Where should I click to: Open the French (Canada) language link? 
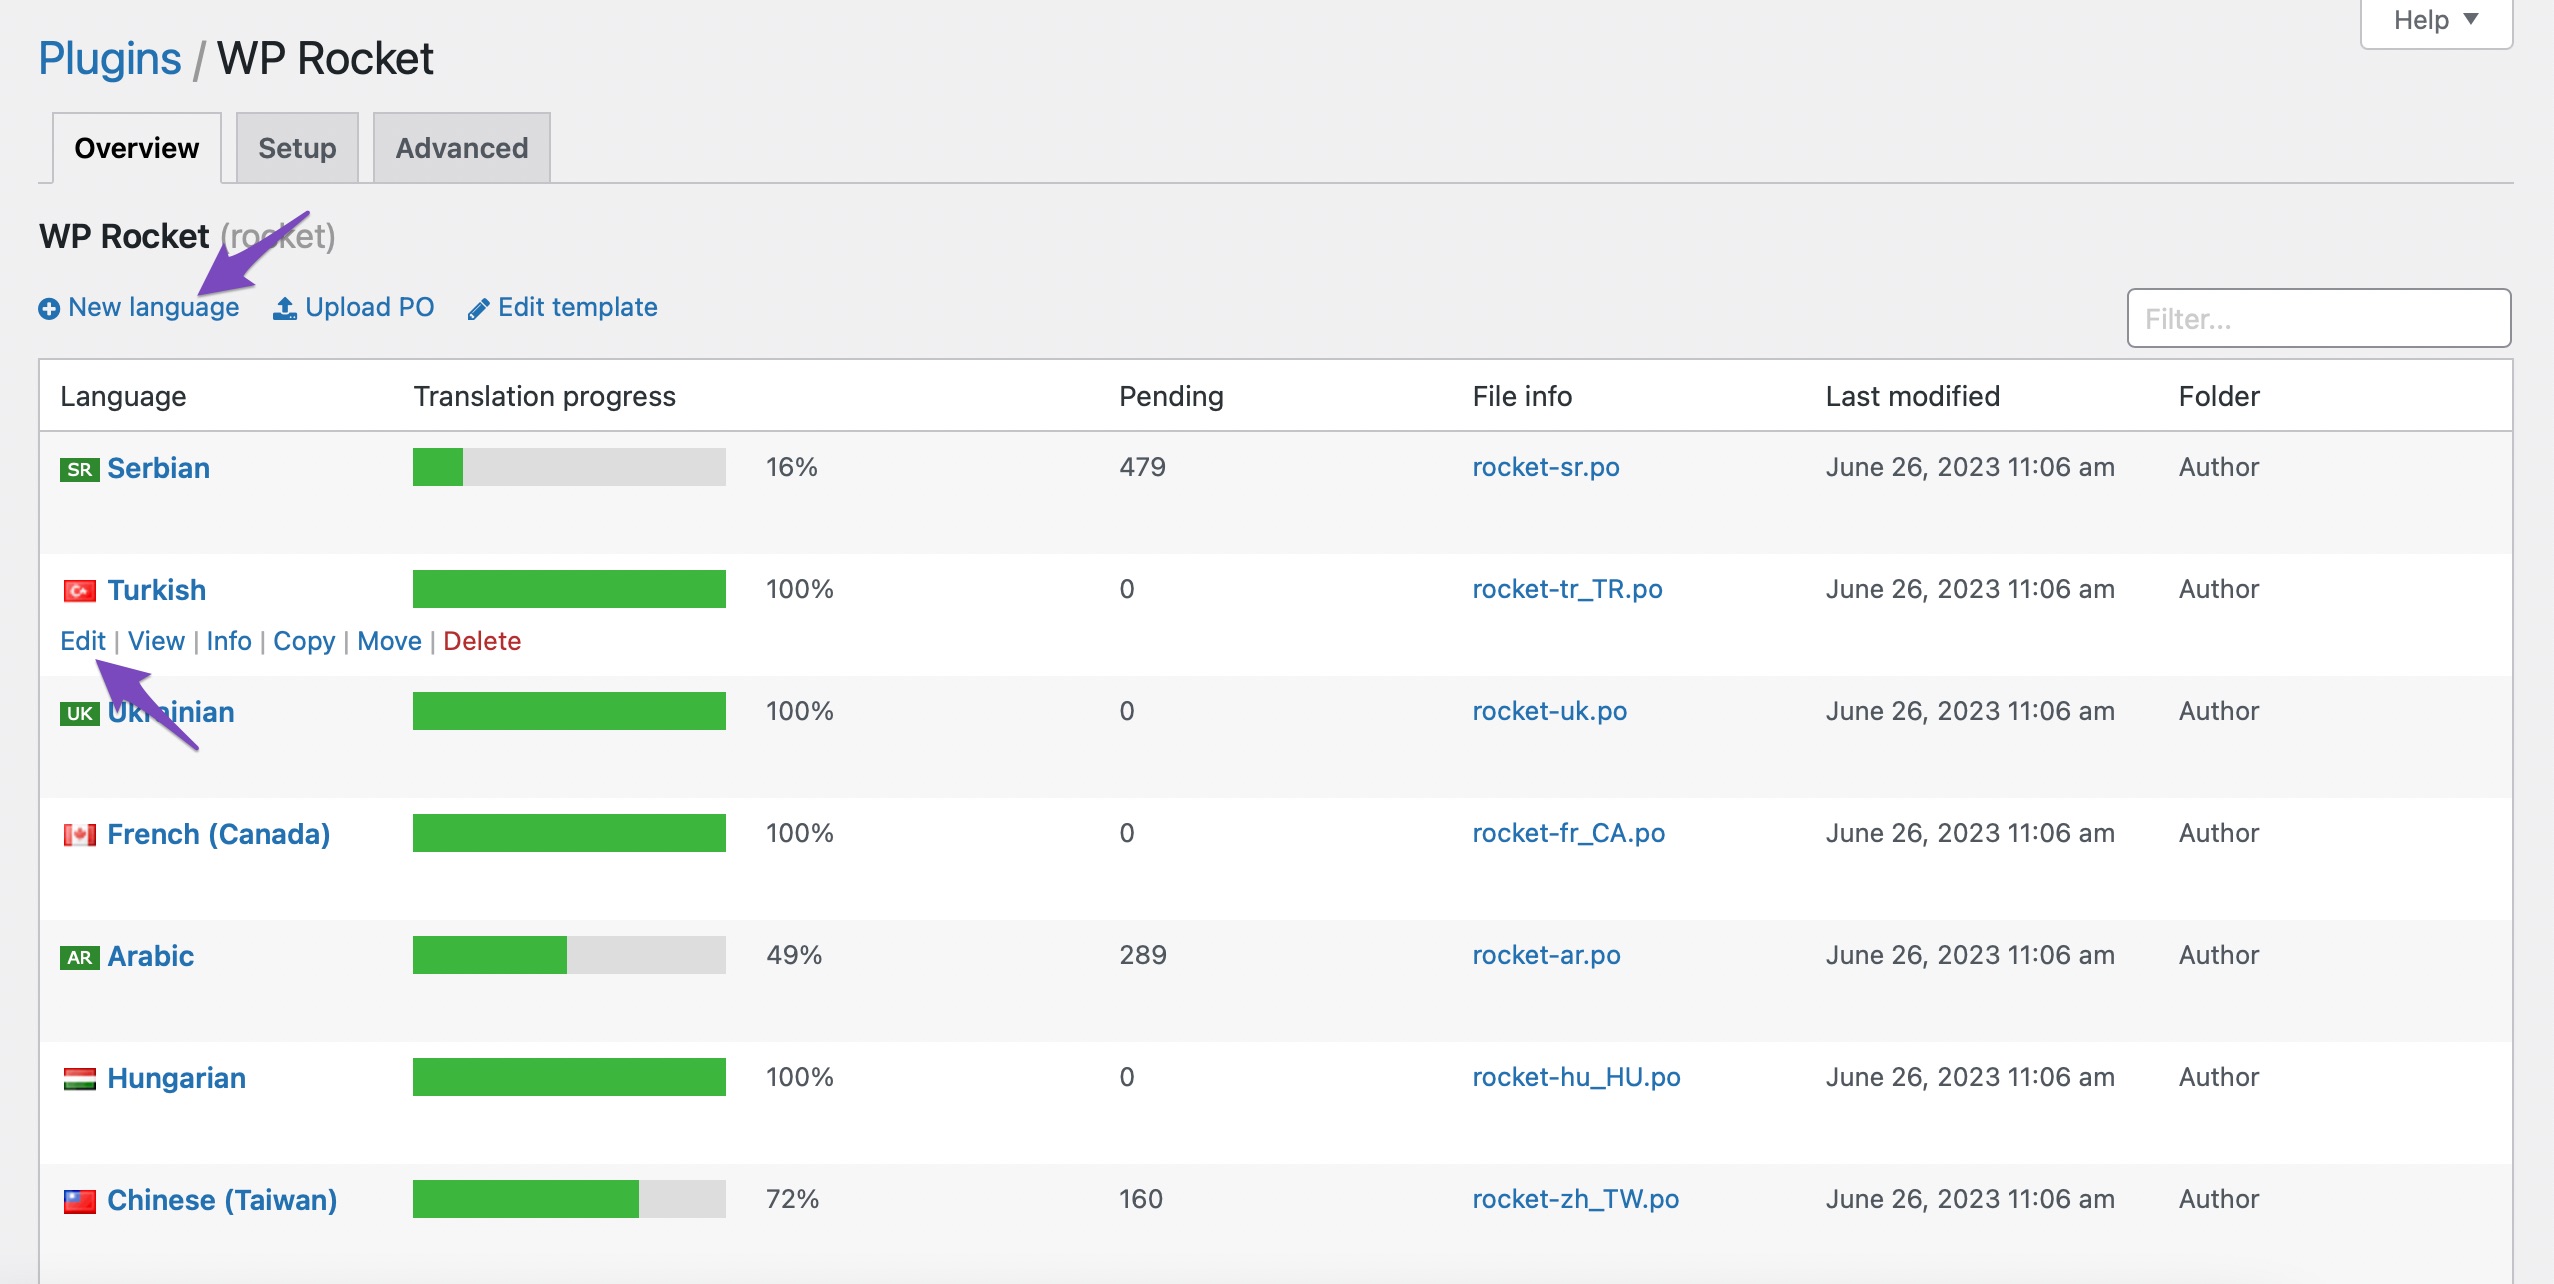(x=218, y=834)
